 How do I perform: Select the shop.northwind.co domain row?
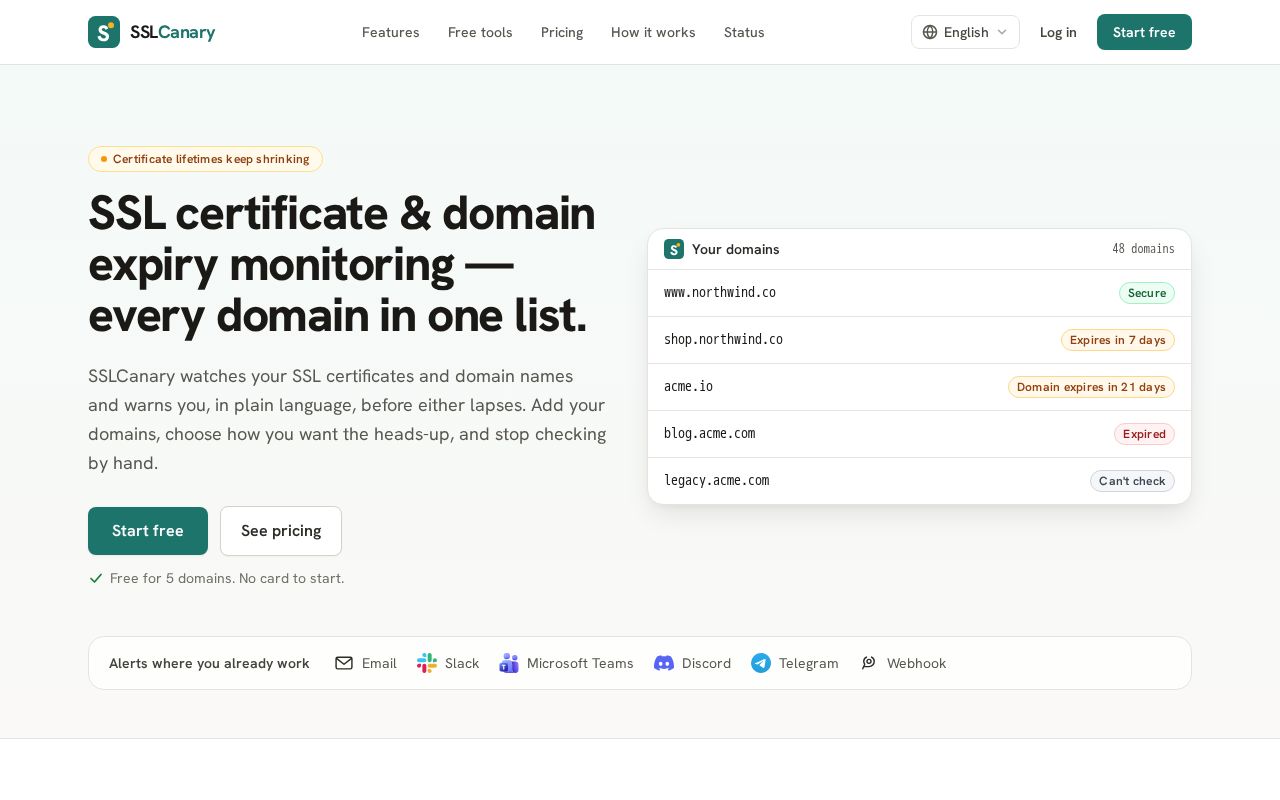(x=919, y=340)
